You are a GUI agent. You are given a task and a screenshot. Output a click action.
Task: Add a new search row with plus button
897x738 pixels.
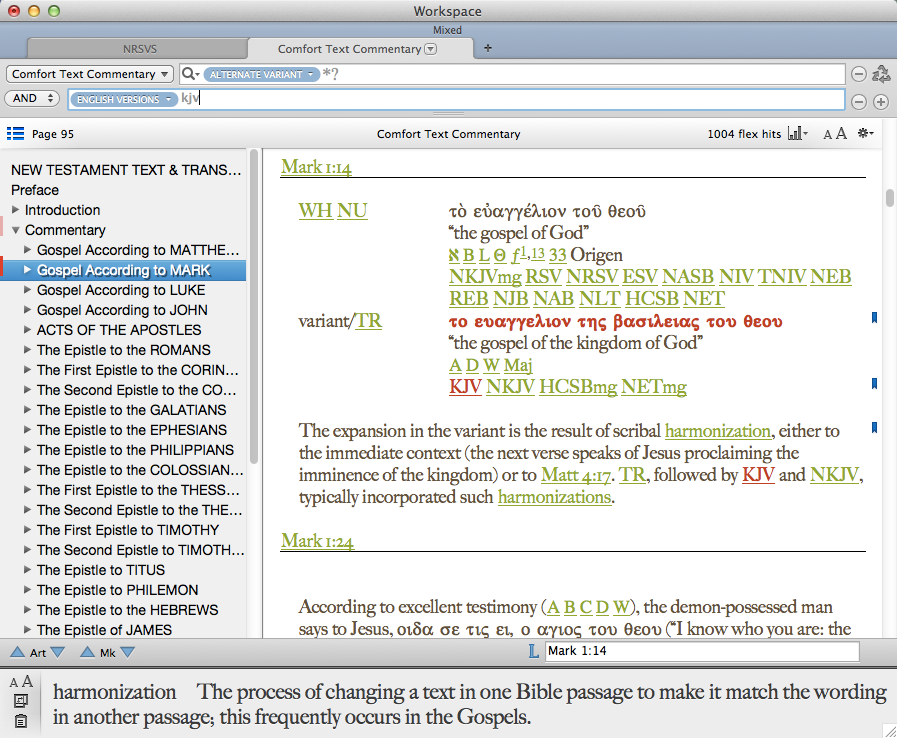pos(881,102)
